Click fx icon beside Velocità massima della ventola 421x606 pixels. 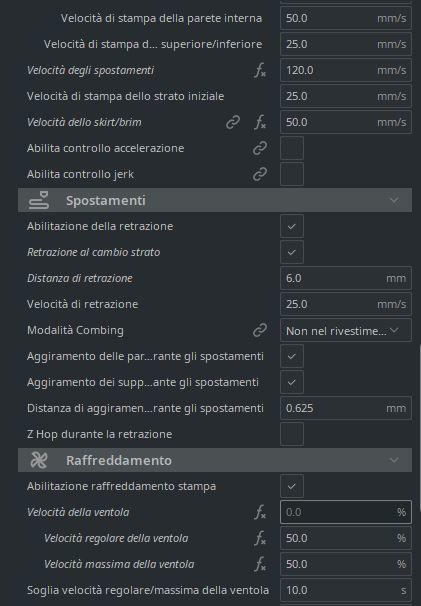(260, 564)
